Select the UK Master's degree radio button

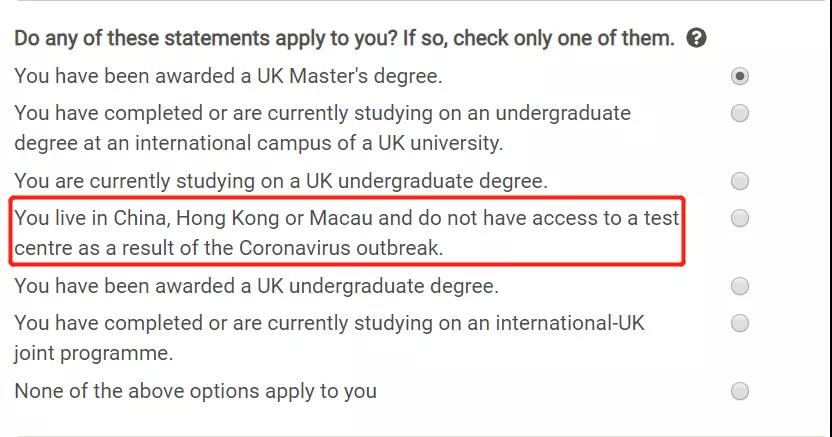pyautogui.click(x=740, y=76)
